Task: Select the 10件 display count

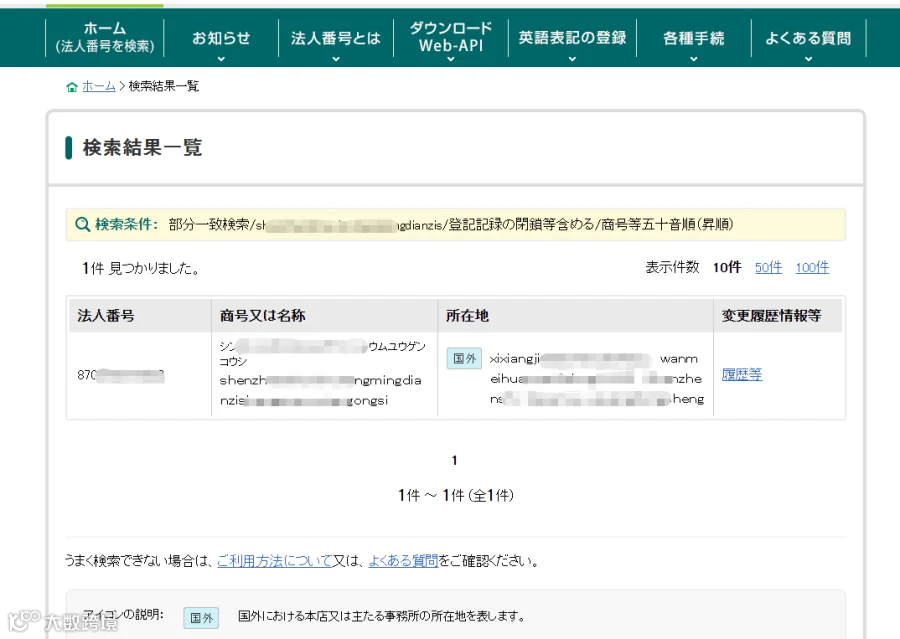Action: (x=727, y=268)
